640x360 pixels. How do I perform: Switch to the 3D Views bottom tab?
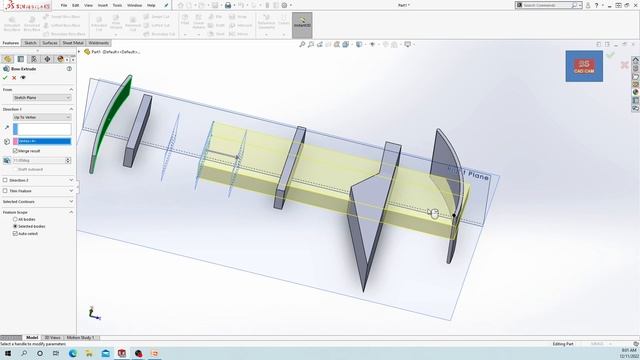[x=52, y=338]
